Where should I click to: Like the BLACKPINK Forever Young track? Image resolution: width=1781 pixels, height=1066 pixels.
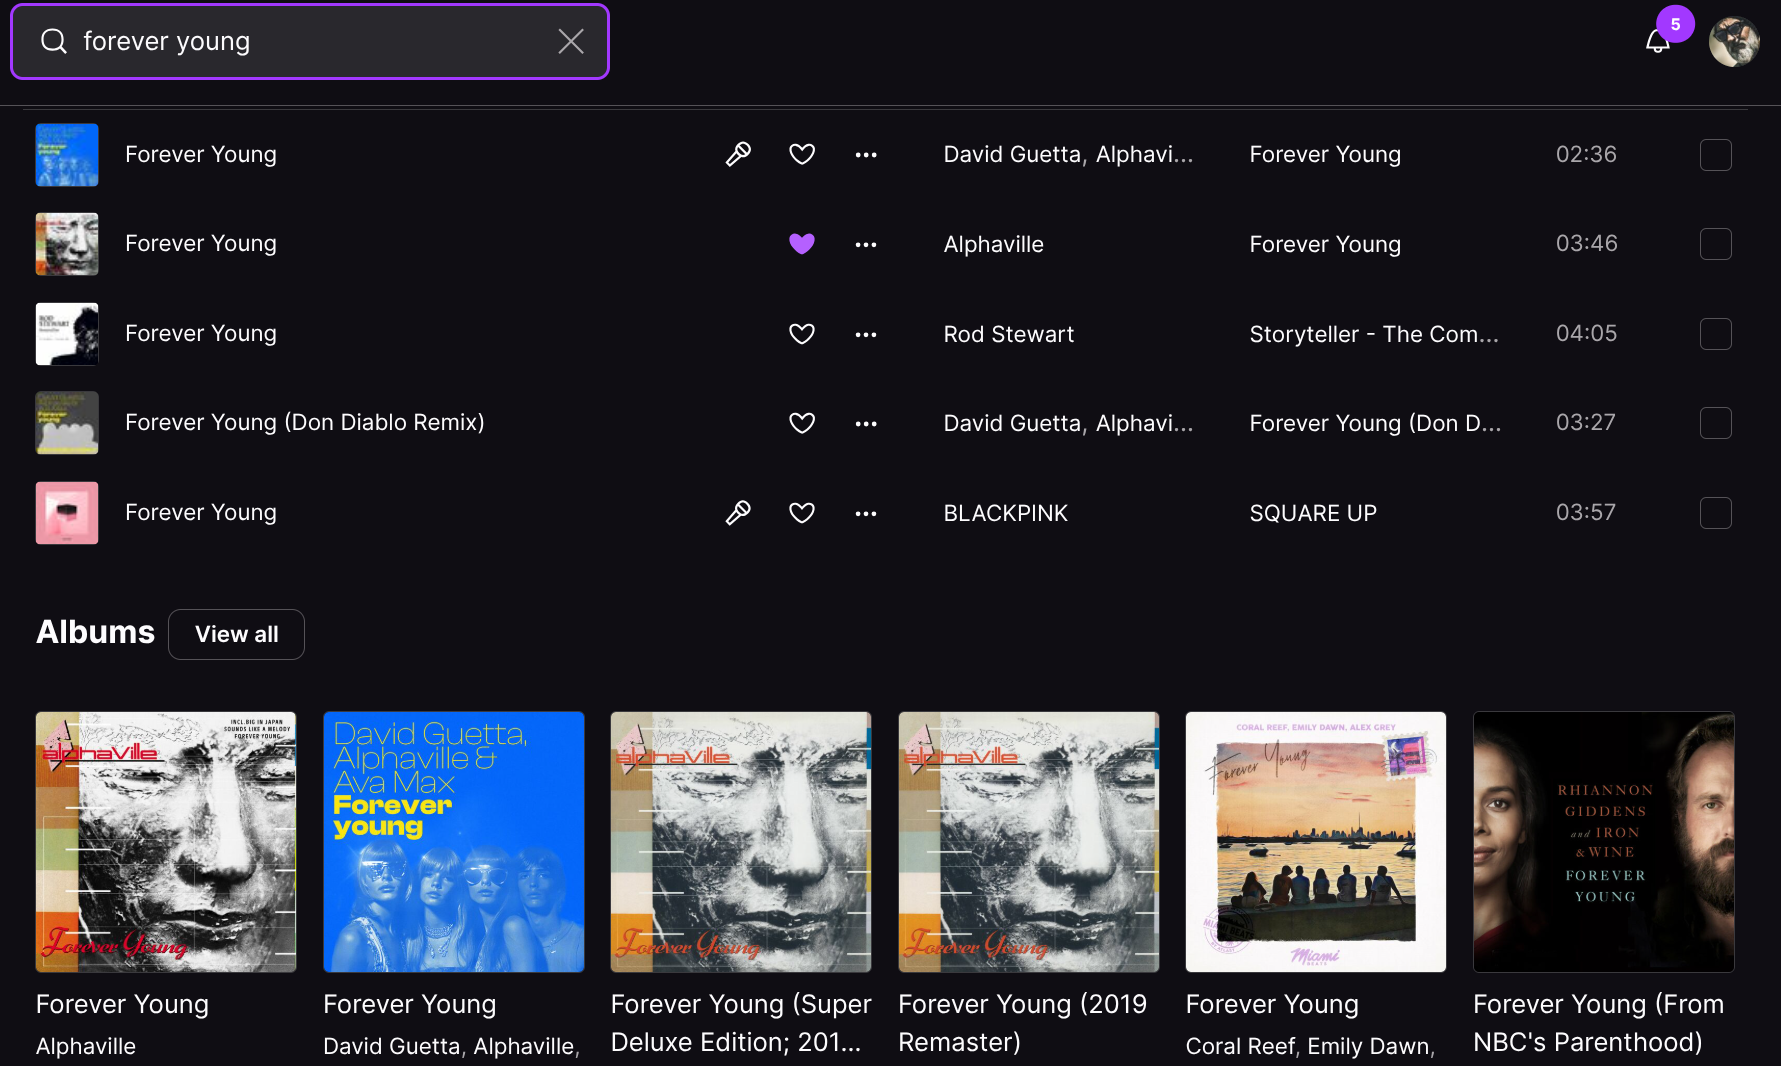point(802,513)
